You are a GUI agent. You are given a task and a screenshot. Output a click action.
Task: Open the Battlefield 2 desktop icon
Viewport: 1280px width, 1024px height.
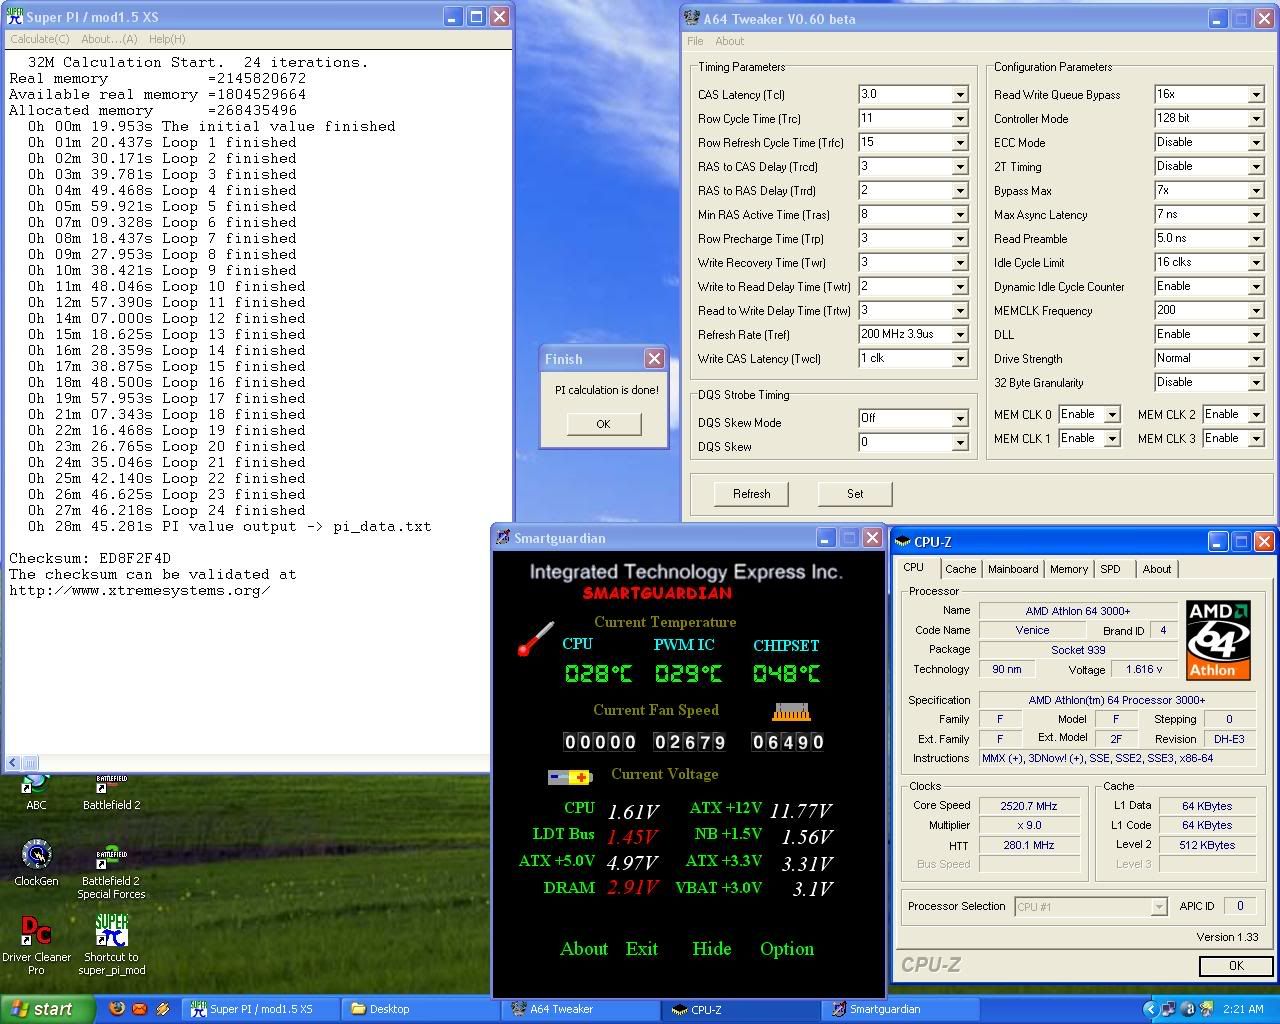click(x=111, y=788)
